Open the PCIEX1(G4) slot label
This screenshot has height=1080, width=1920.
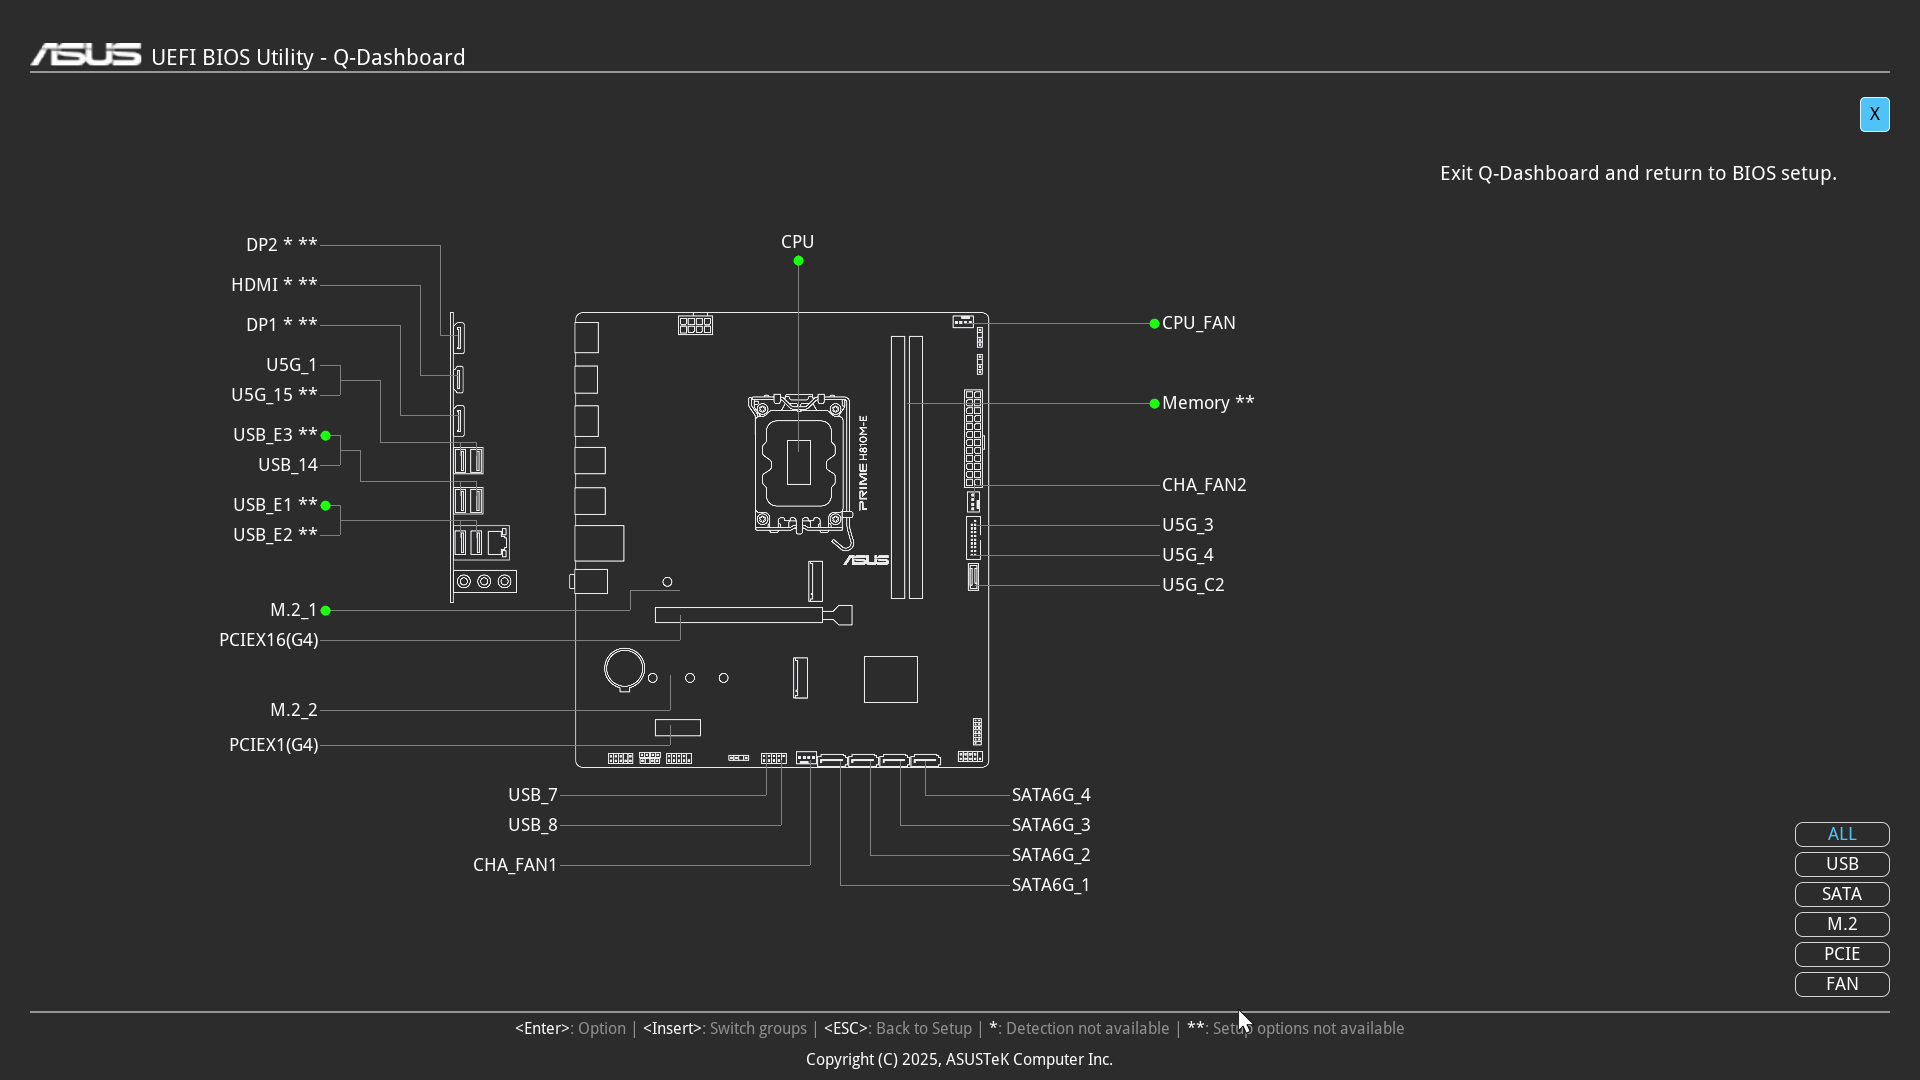273,745
